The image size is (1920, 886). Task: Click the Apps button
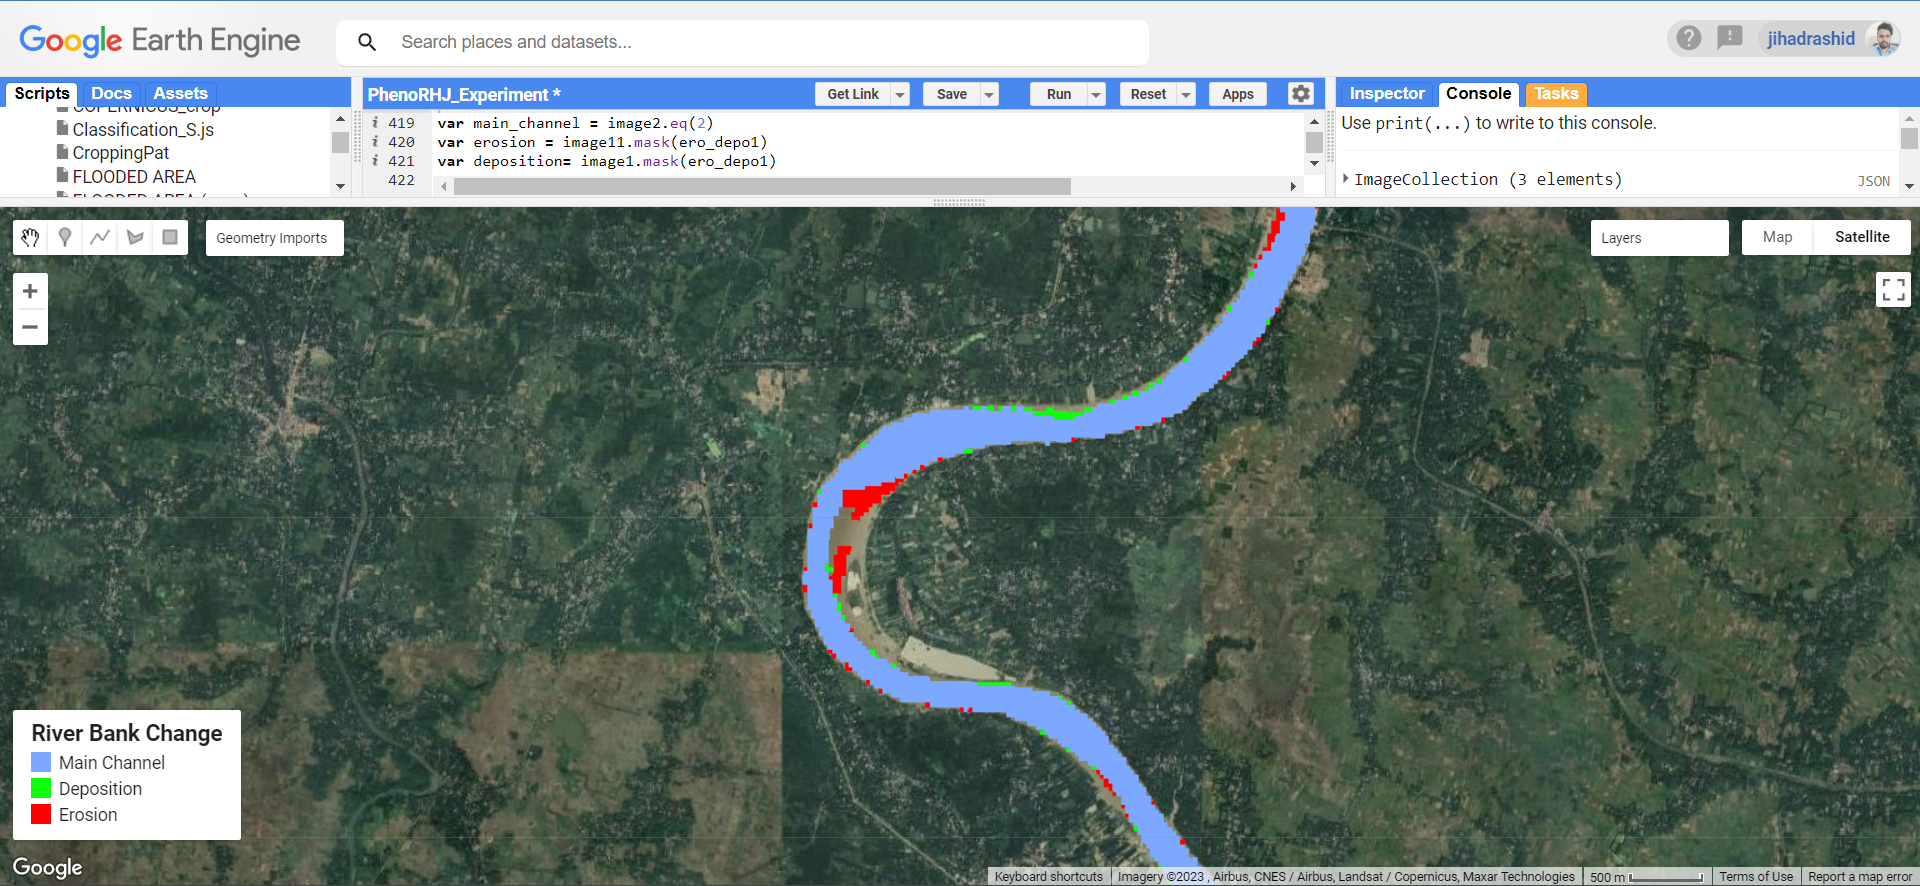coord(1237,95)
